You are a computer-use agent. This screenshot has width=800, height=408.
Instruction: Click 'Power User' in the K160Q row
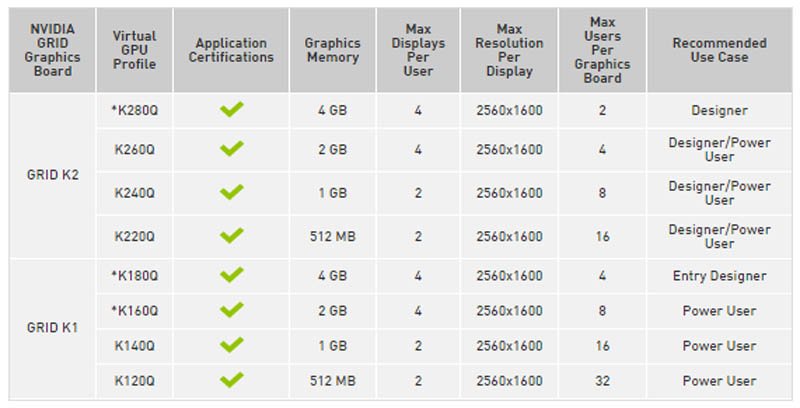[719, 311]
